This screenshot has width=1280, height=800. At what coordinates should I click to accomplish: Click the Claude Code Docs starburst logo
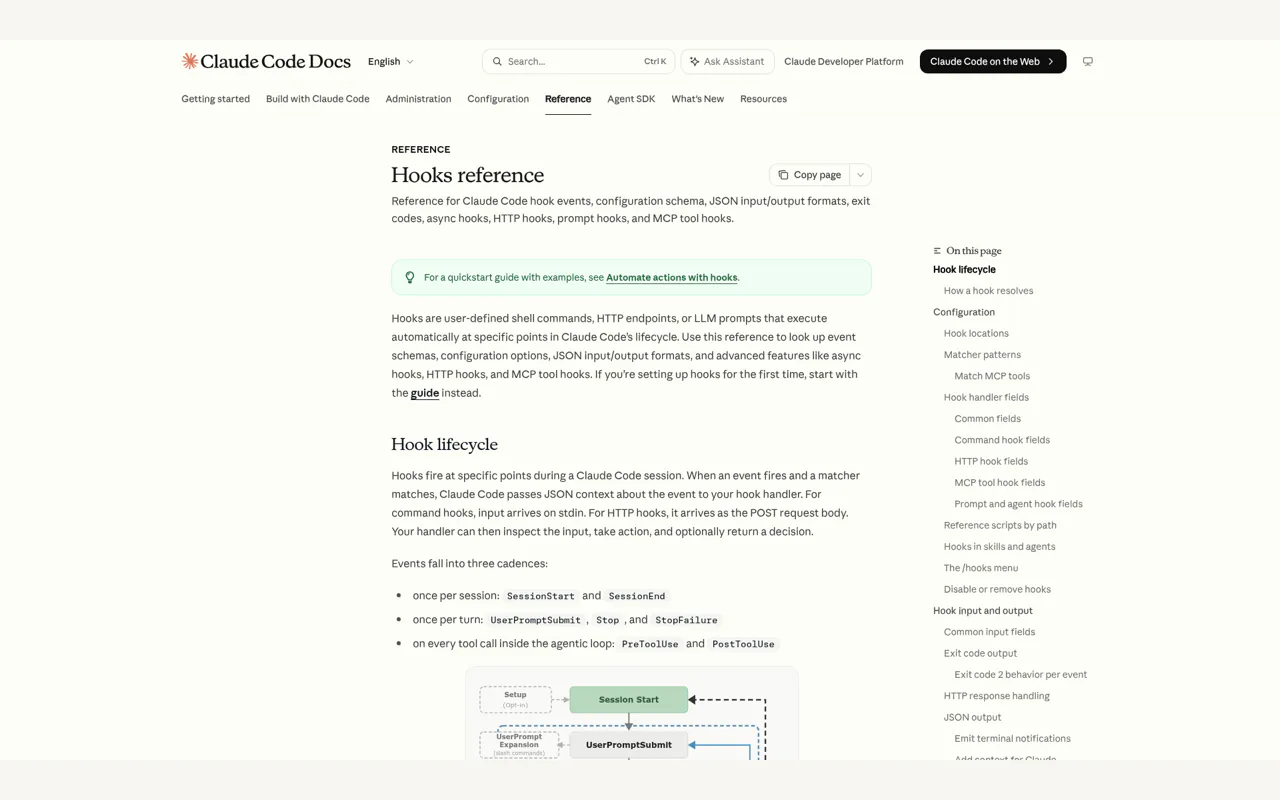(x=189, y=61)
